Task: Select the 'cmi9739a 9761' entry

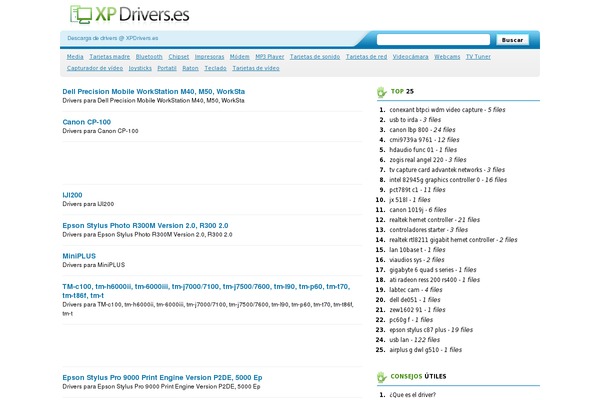Action: click(424, 140)
